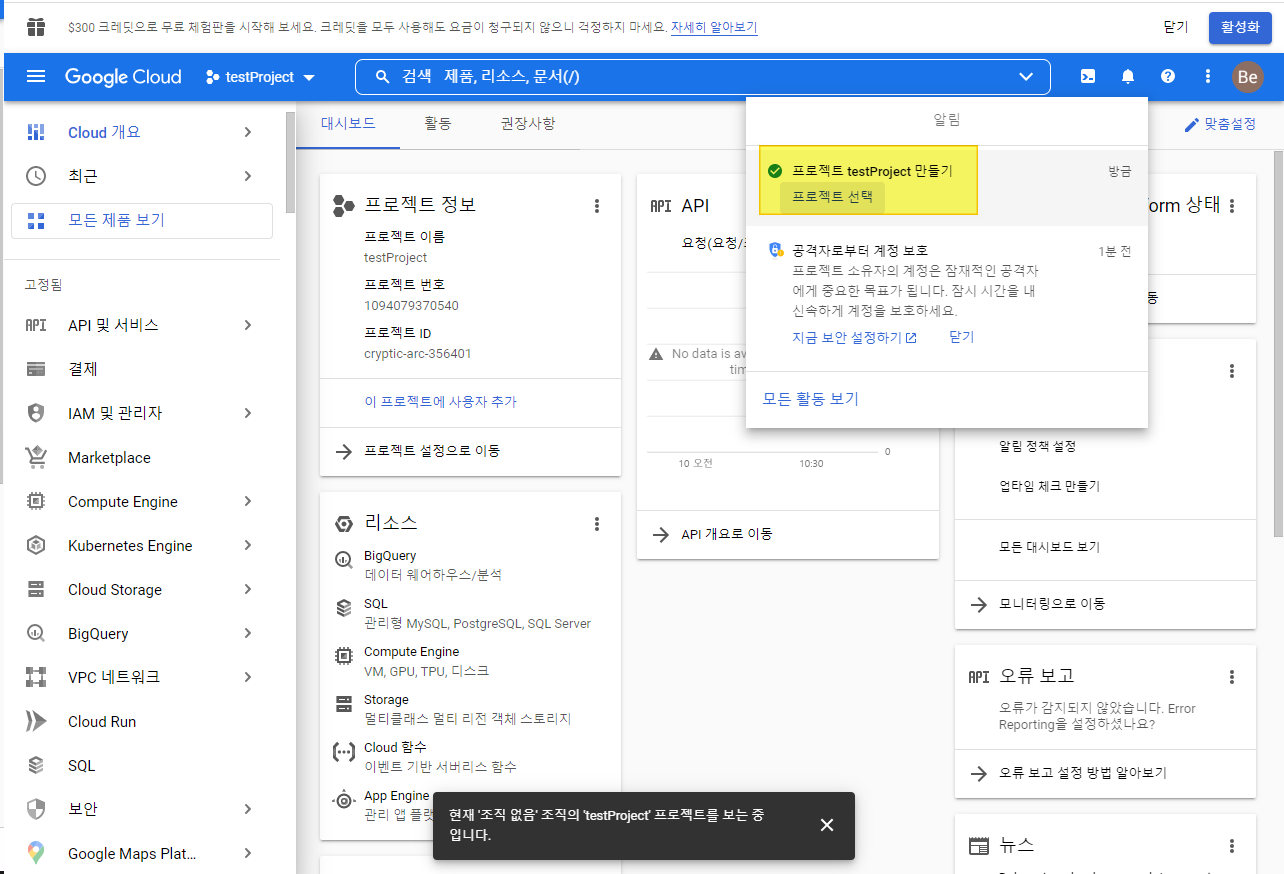Click the Cloud Run icon in sidebar

pos(36,722)
